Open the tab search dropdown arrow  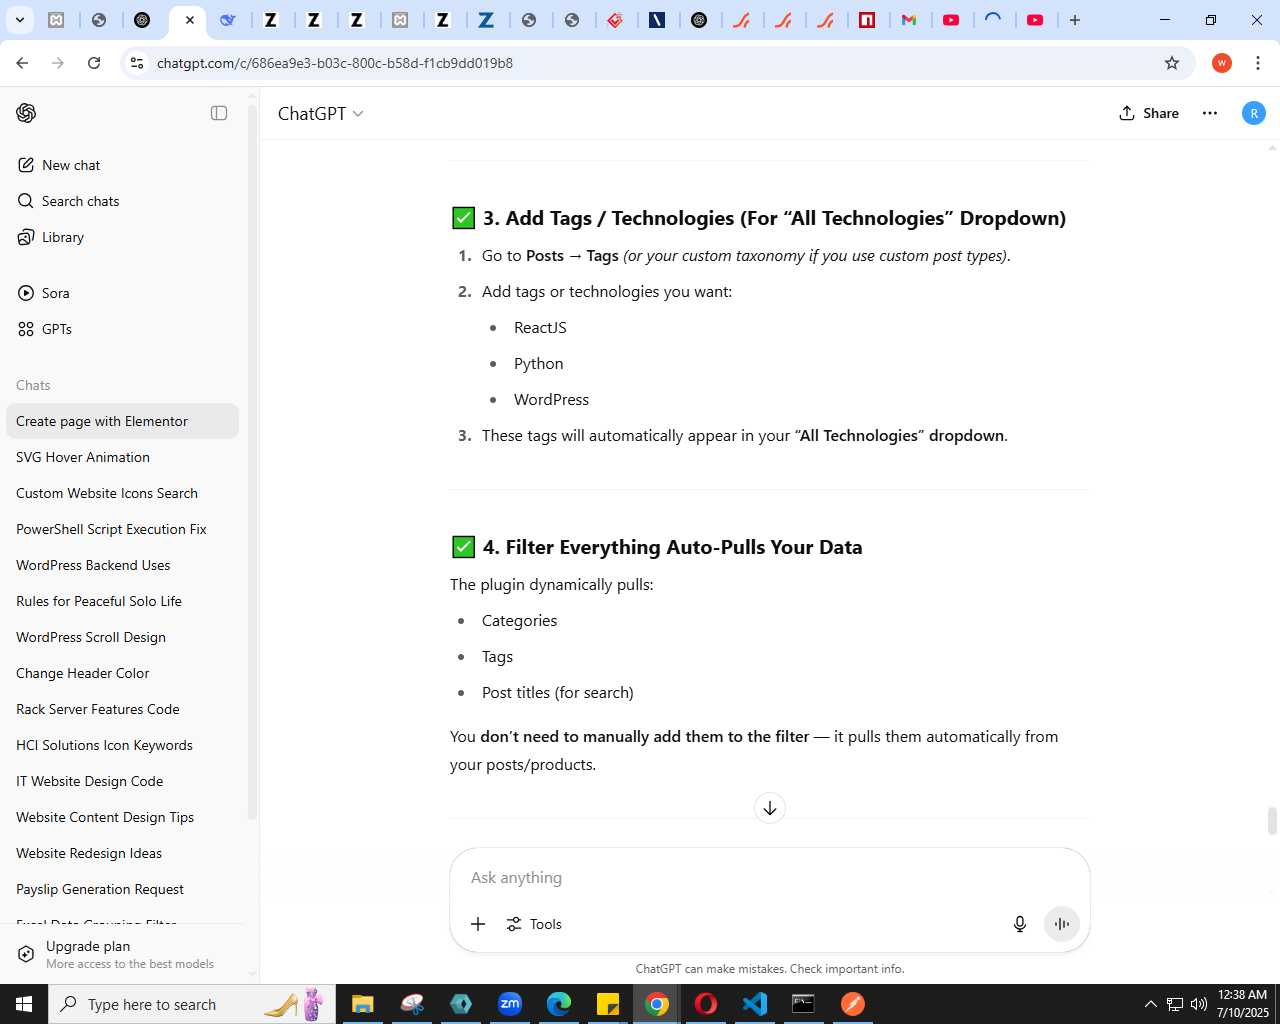pyautogui.click(x=19, y=20)
